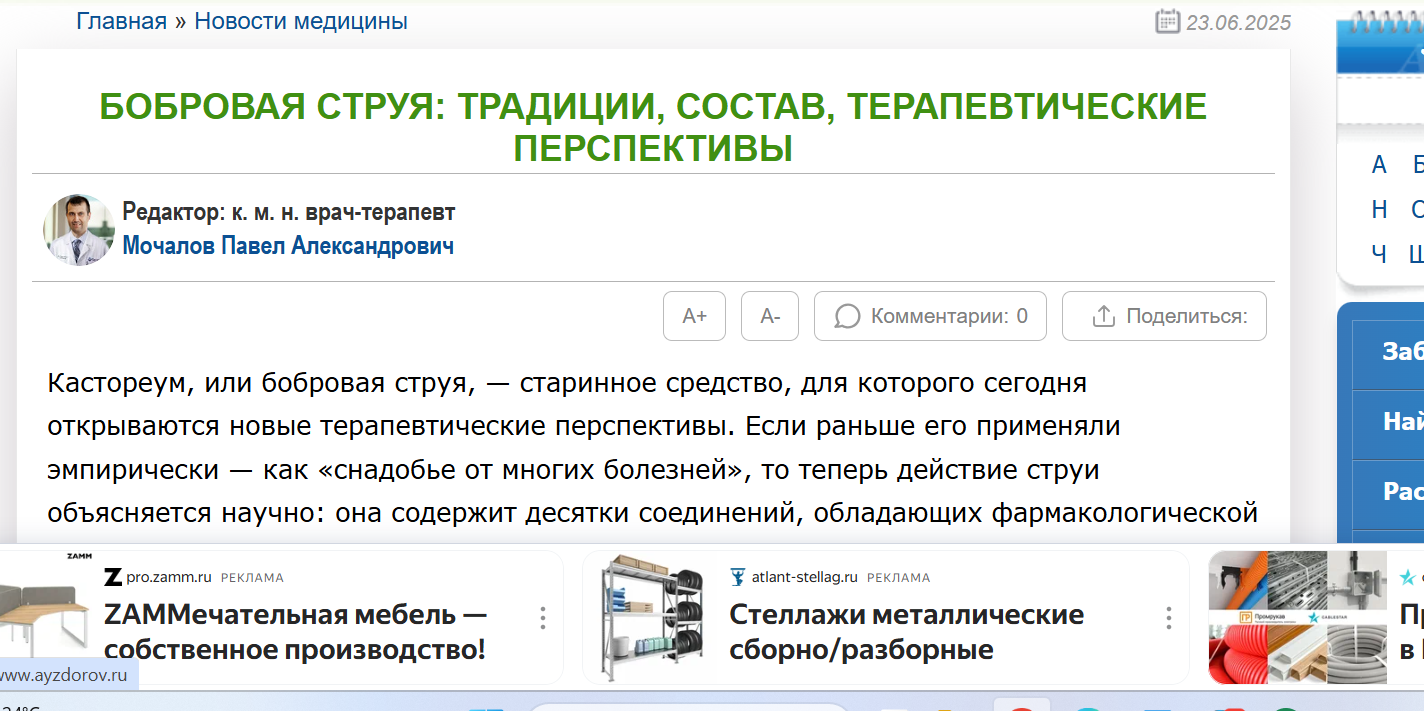The height and width of the screenshot is (711, 1424).
Task: Click the atlant-stellag favicon icon
Action: tap(738, 577)
